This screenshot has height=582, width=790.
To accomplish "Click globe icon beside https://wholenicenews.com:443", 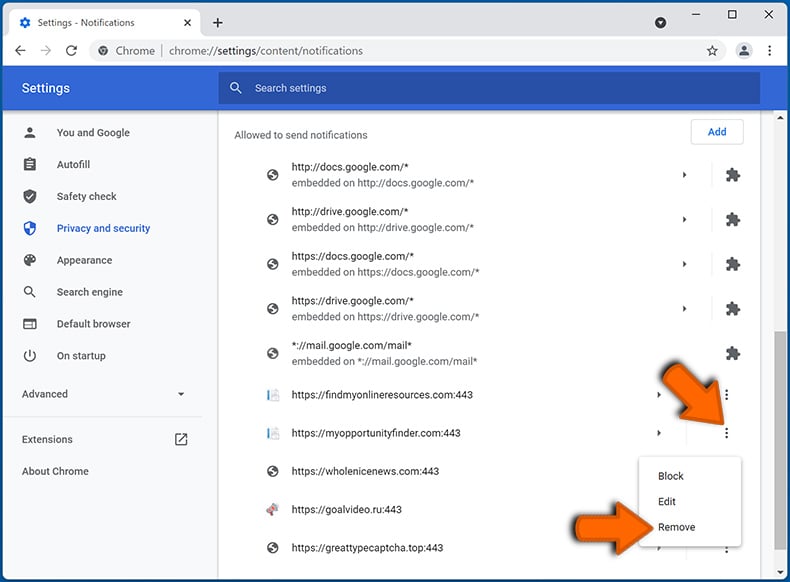I will point(273,471).
